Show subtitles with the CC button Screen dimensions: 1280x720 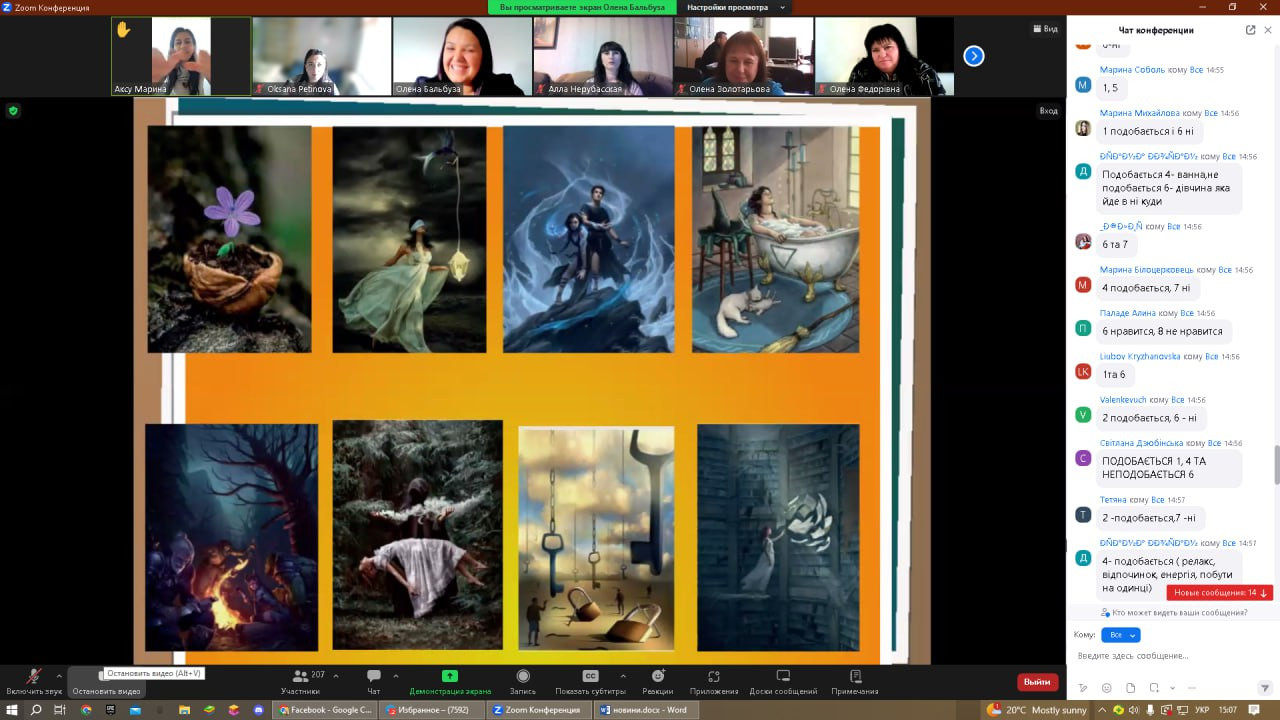[590, 681]
